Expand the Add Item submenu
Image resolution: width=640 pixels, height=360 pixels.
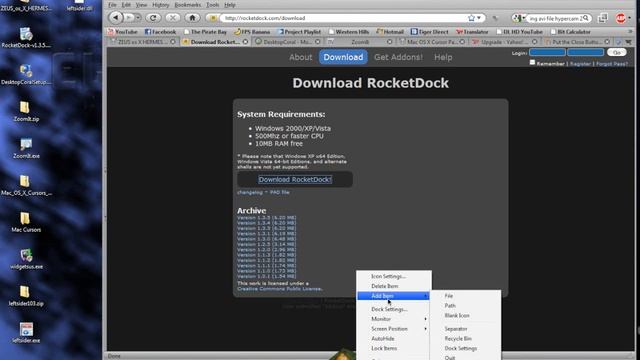[393, 296]
